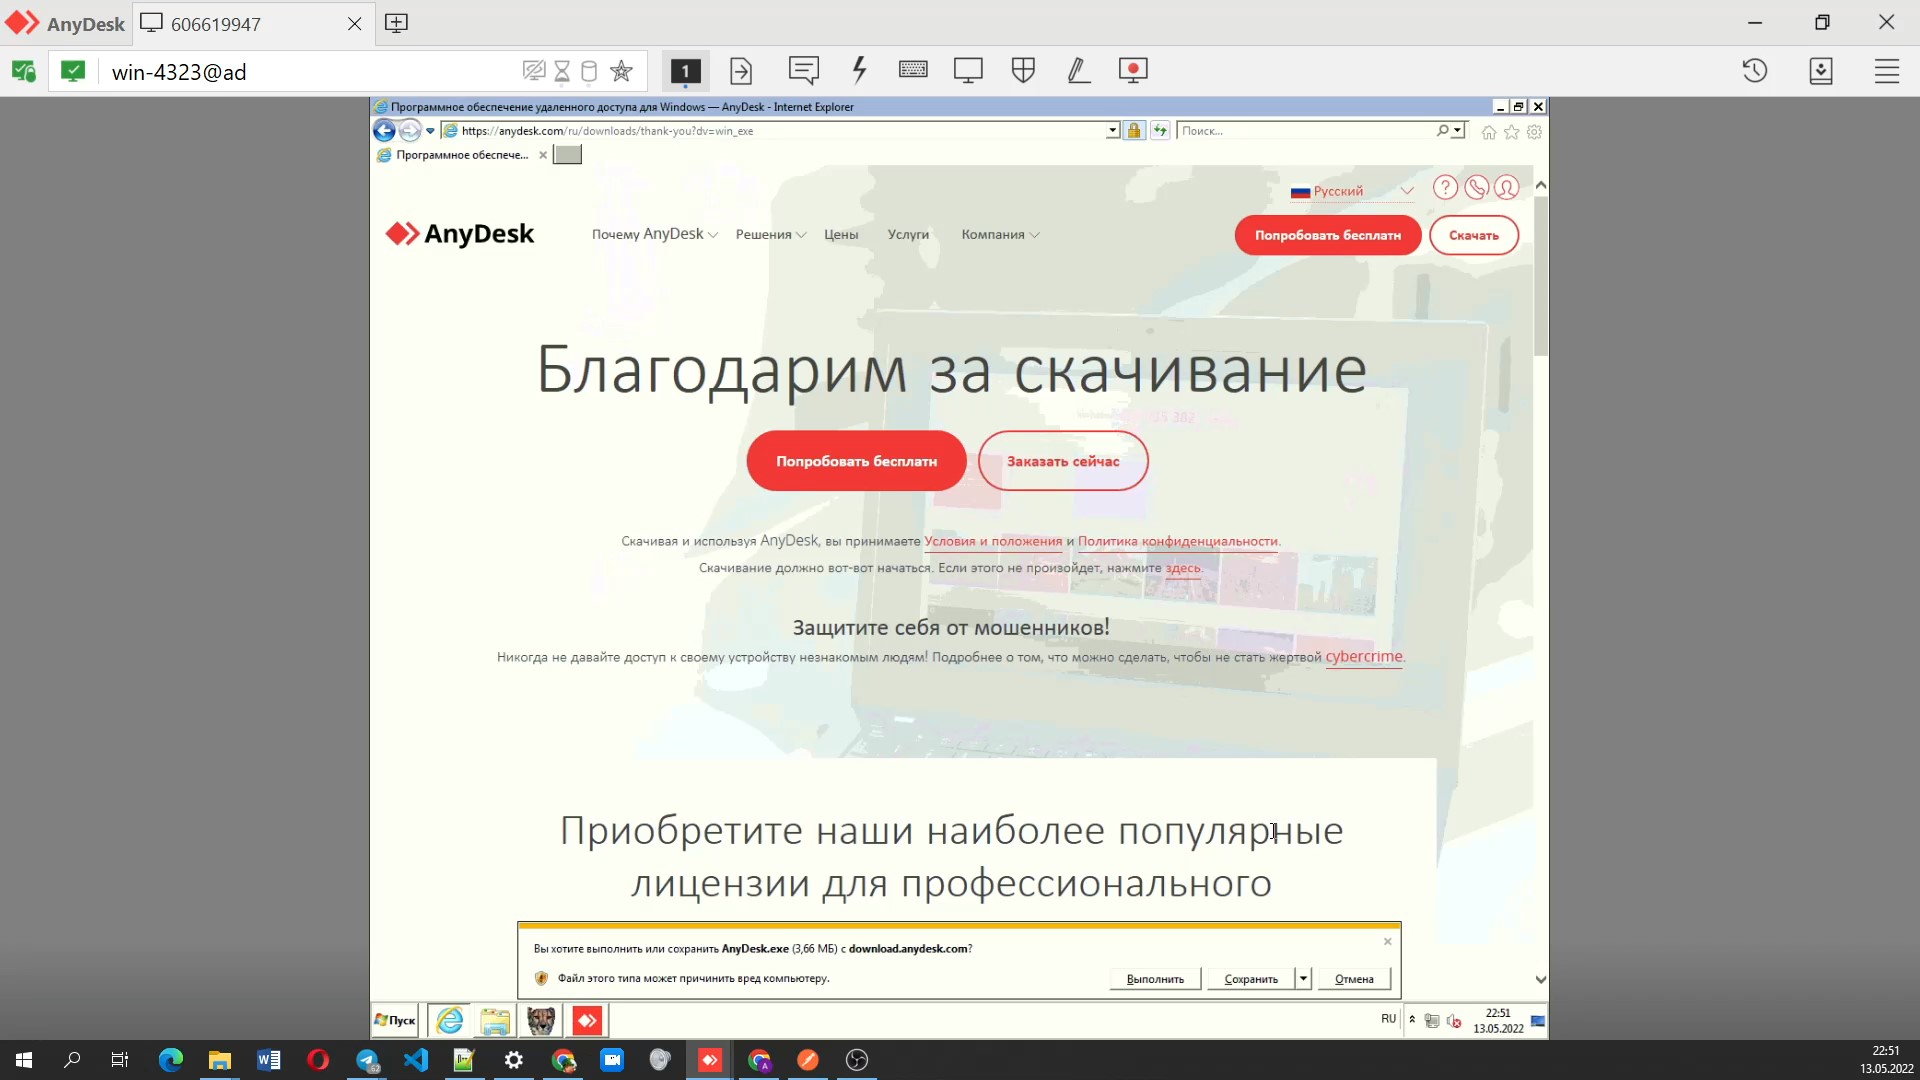
Task: Open the display settings monitor icon
Action: coord(967,71)
